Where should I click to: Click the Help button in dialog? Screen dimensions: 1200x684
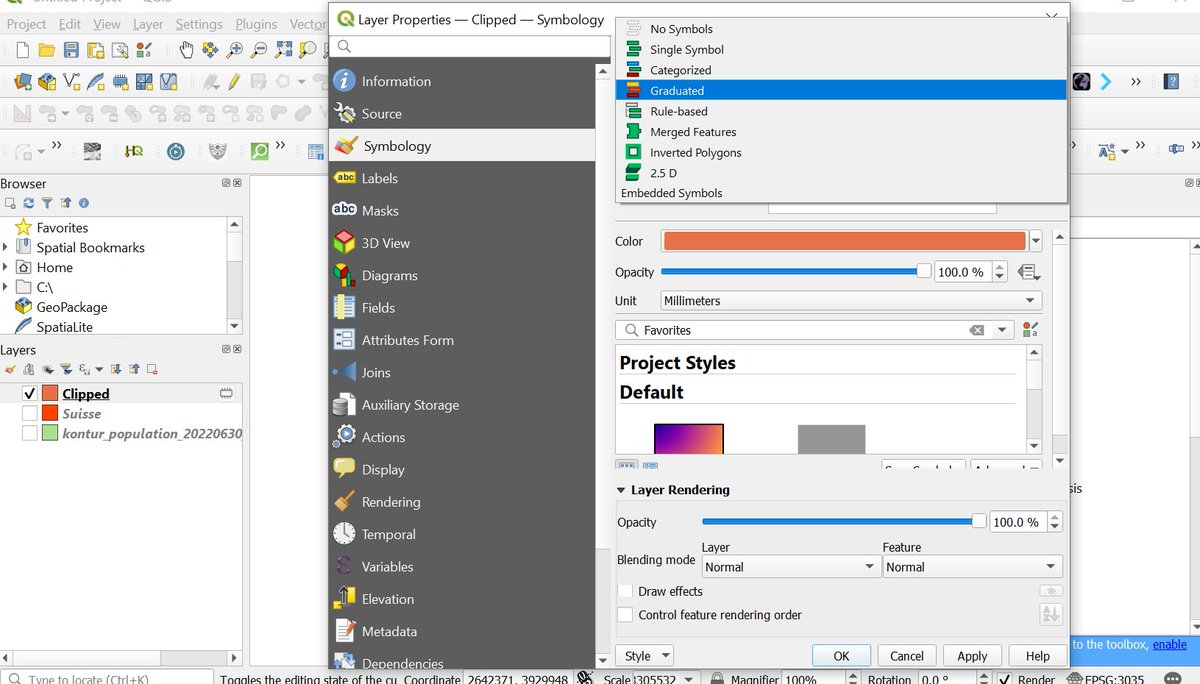click(1037, 656)
